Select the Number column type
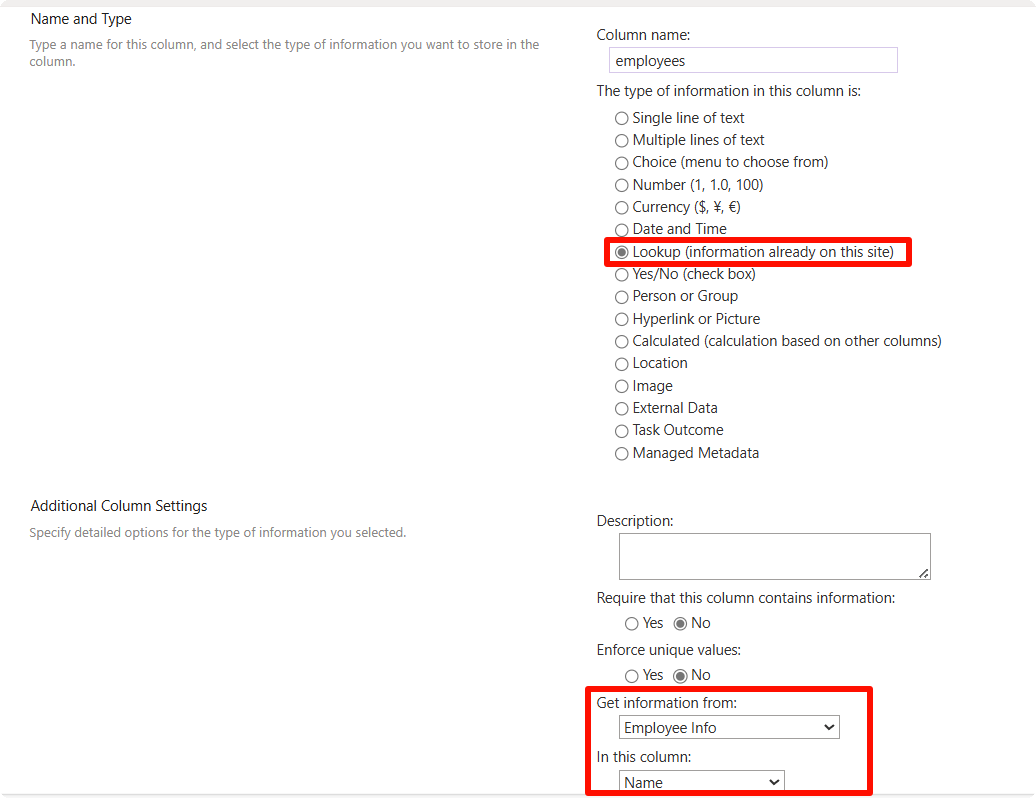The height and width of the screenshot is (798, 1036). 621,184
